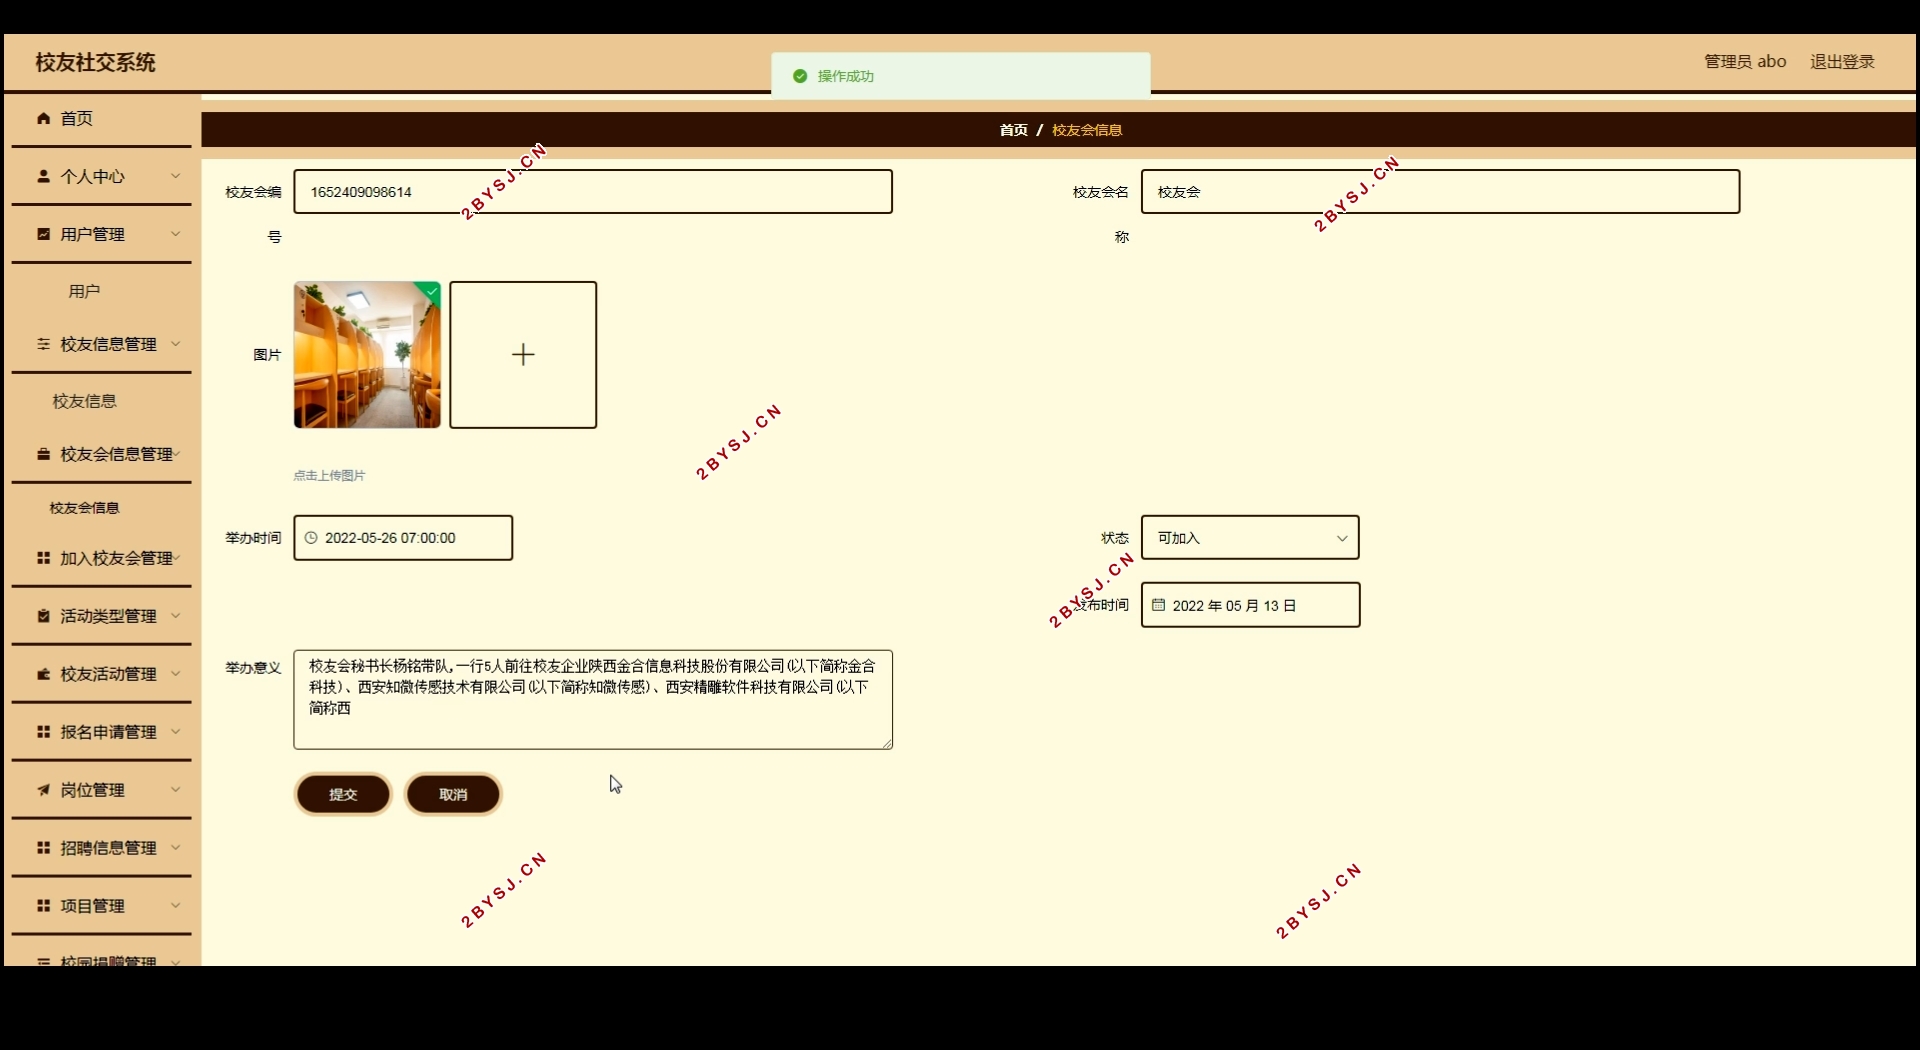
Task: Expand the 校友活动管理 menu chevron
Action: coord(176,674)
